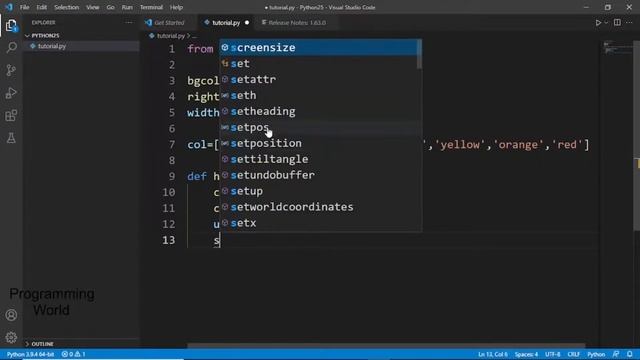The height and width of the screenshot is (360, 640).
Task: Open the Manage gear icon
Action: pyautogui.click(x=11, y=338)
